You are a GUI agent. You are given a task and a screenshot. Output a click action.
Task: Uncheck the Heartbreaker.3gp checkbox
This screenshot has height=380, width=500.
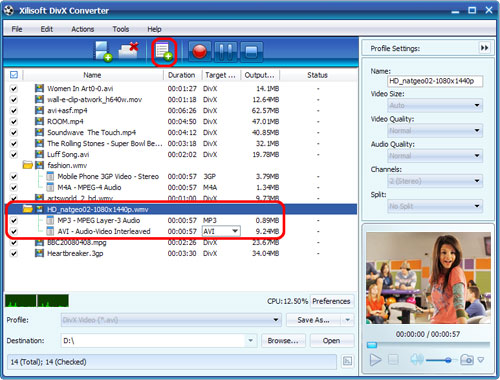14,254
